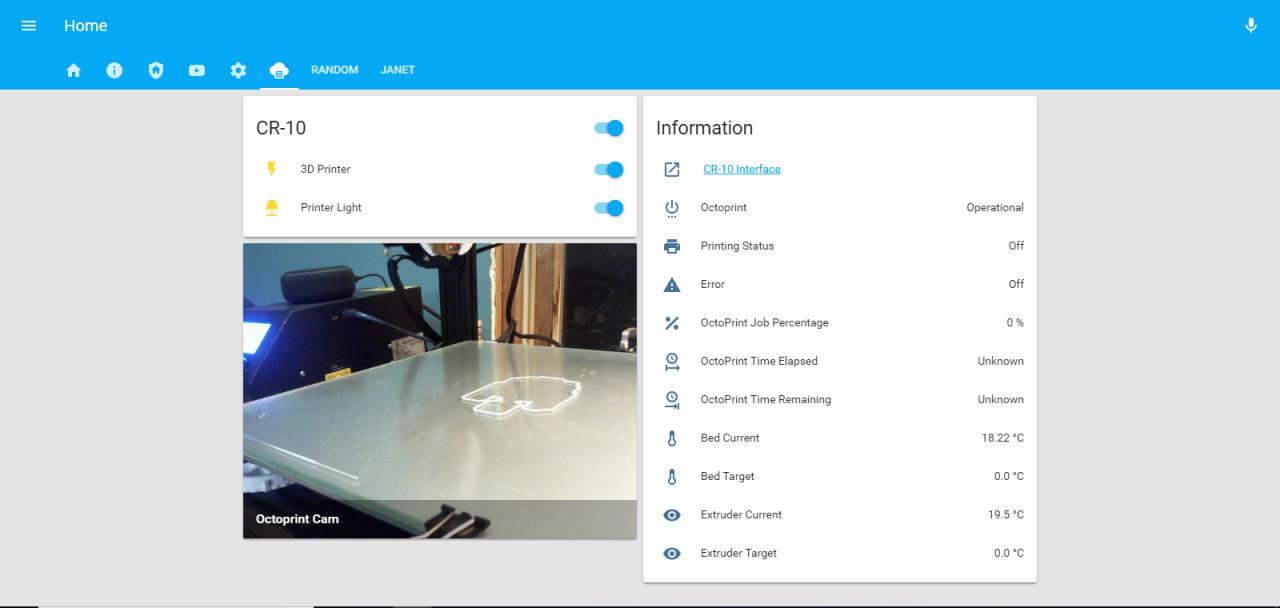Turn off the Printer Light switch
Image resolution: width=1280 pixels, height=608 pixels.
coord(609,208)
